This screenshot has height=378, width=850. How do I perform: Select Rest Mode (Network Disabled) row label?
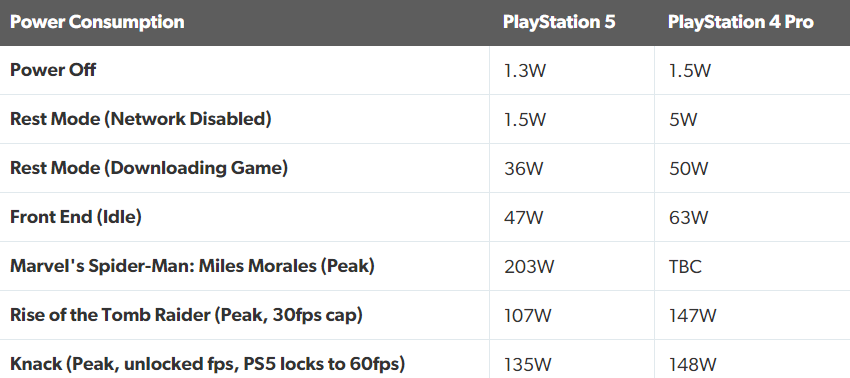[x=140, y=119]
